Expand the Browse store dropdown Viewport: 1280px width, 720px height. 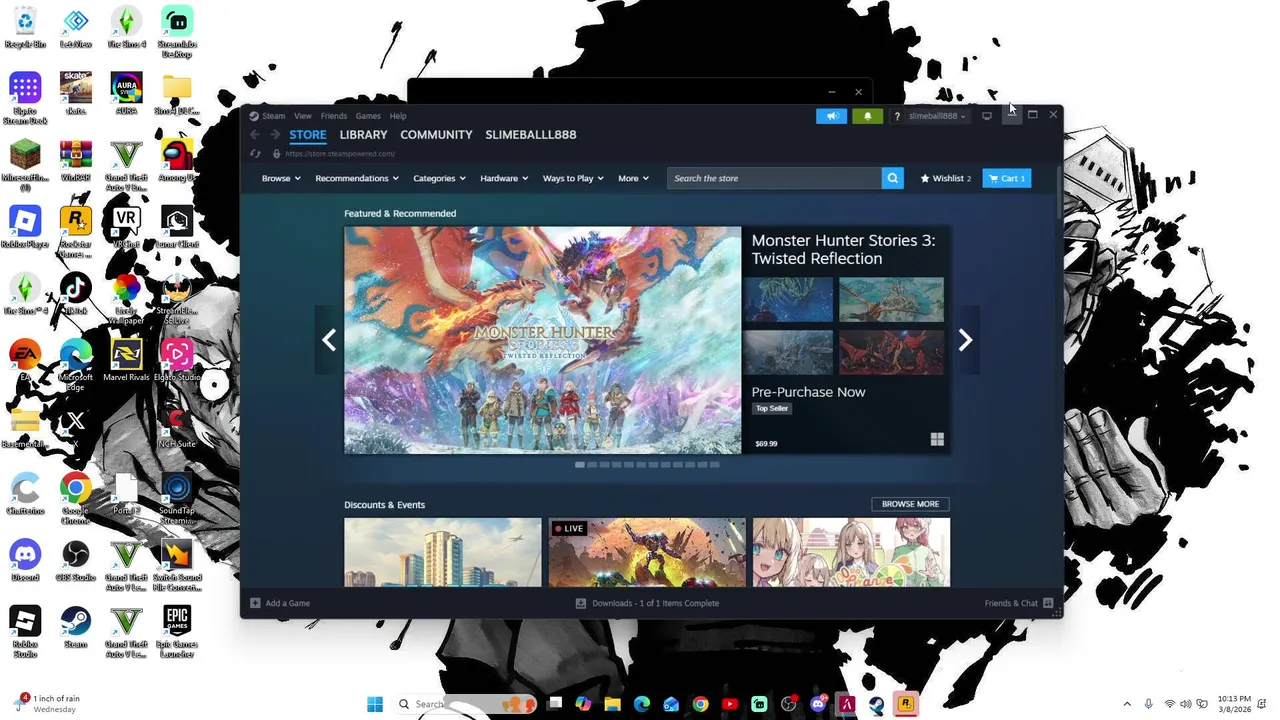point(281,178)
